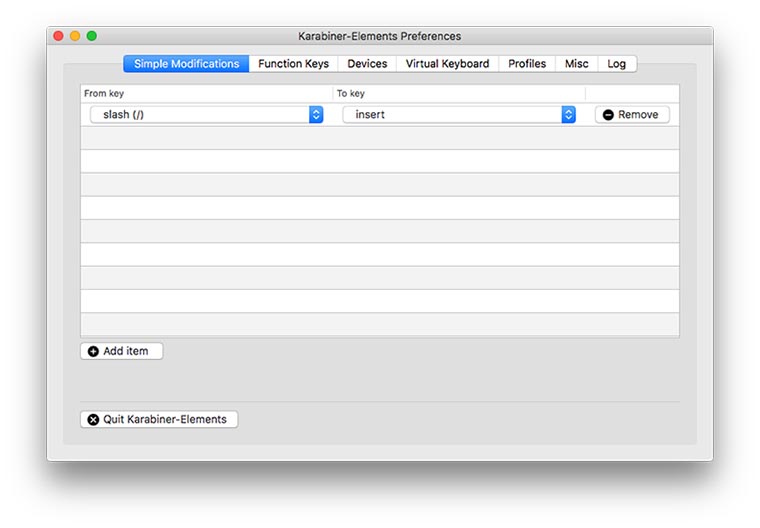Select the Simple Modifications tab
Viewport: 760px width, 528px height.
[186, 64]
